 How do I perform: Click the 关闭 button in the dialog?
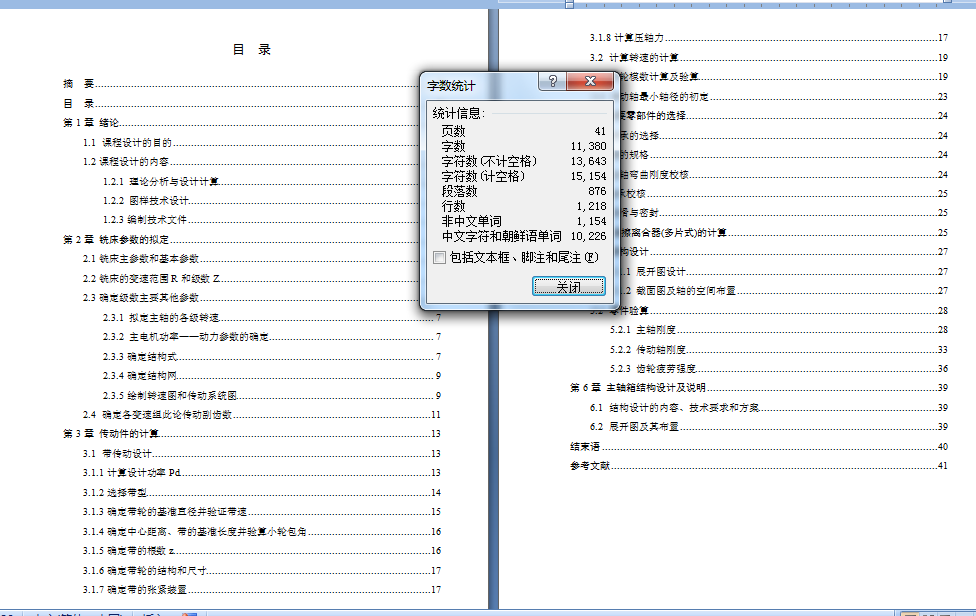(568, 286)
